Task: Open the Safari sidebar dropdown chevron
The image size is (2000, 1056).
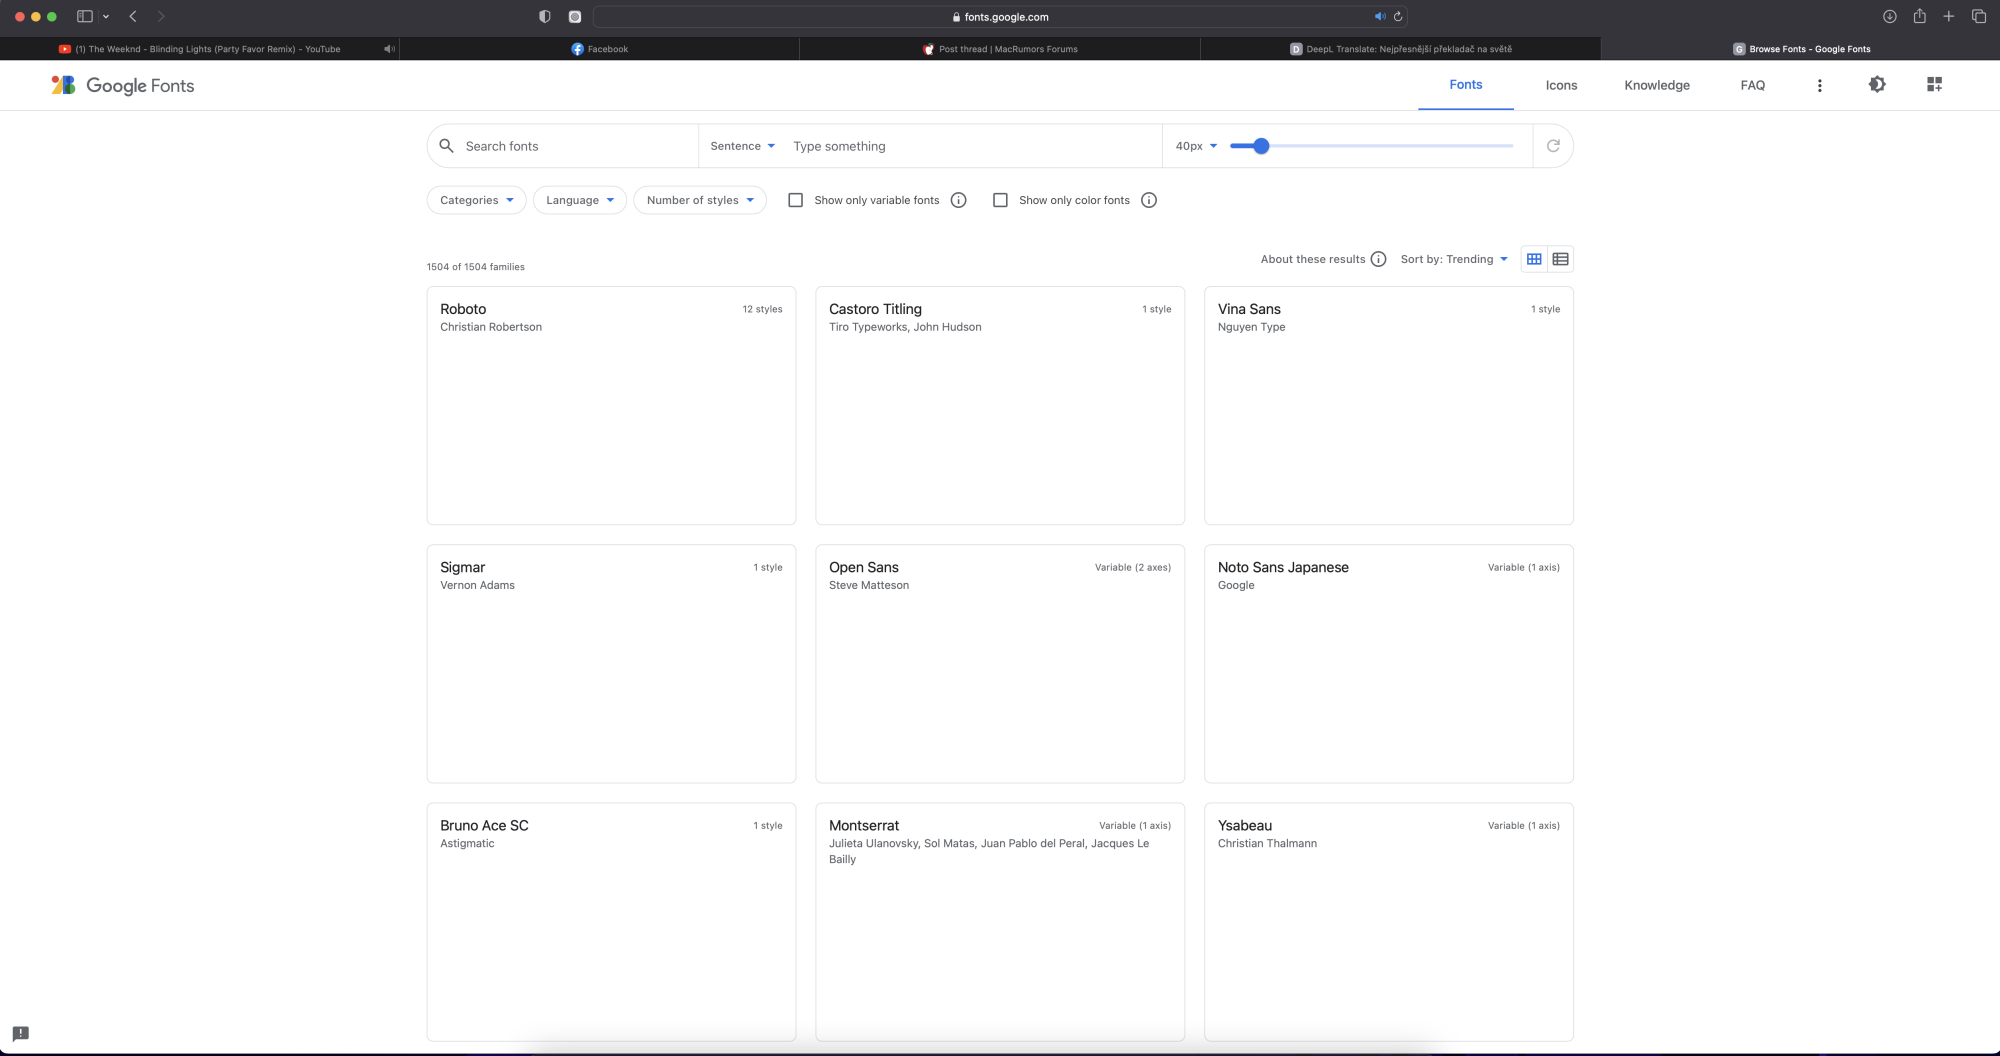Action: 106,17
